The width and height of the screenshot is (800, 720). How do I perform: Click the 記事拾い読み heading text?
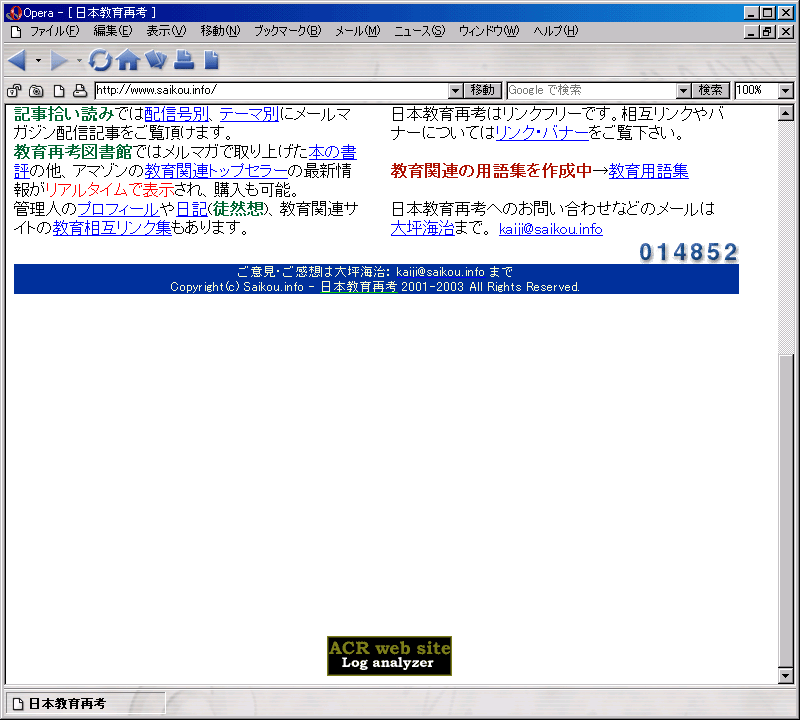[64, 114]
